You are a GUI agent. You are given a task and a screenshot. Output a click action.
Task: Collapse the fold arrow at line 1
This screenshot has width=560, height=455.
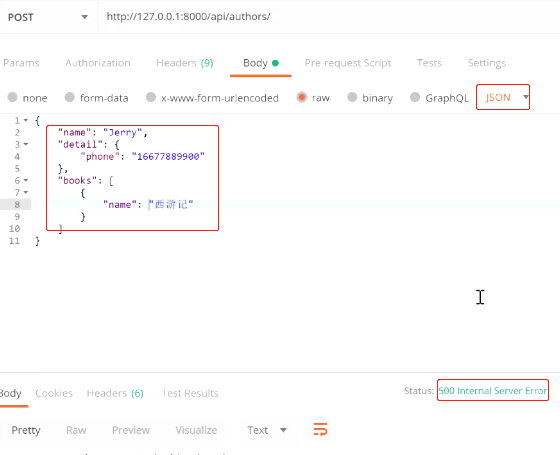26,120
